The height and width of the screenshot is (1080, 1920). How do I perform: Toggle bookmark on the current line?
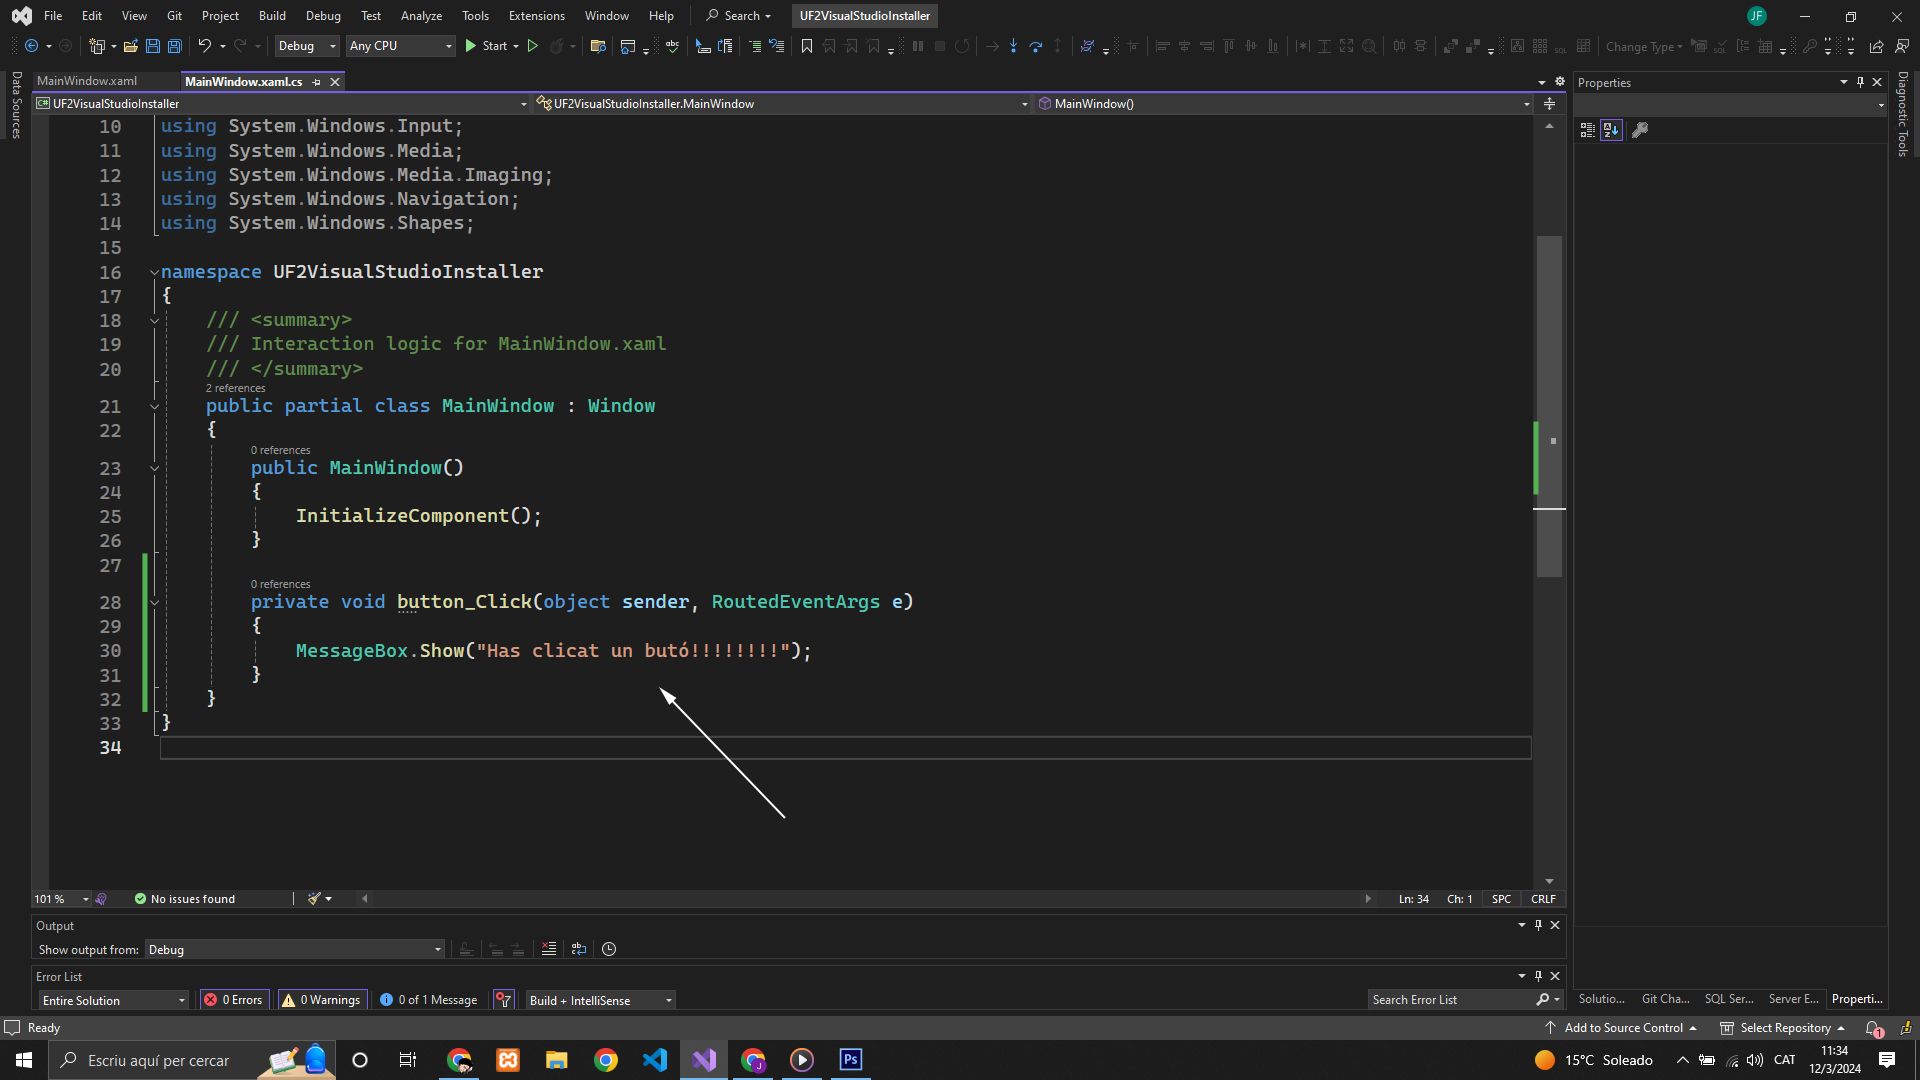pos(807,46)
